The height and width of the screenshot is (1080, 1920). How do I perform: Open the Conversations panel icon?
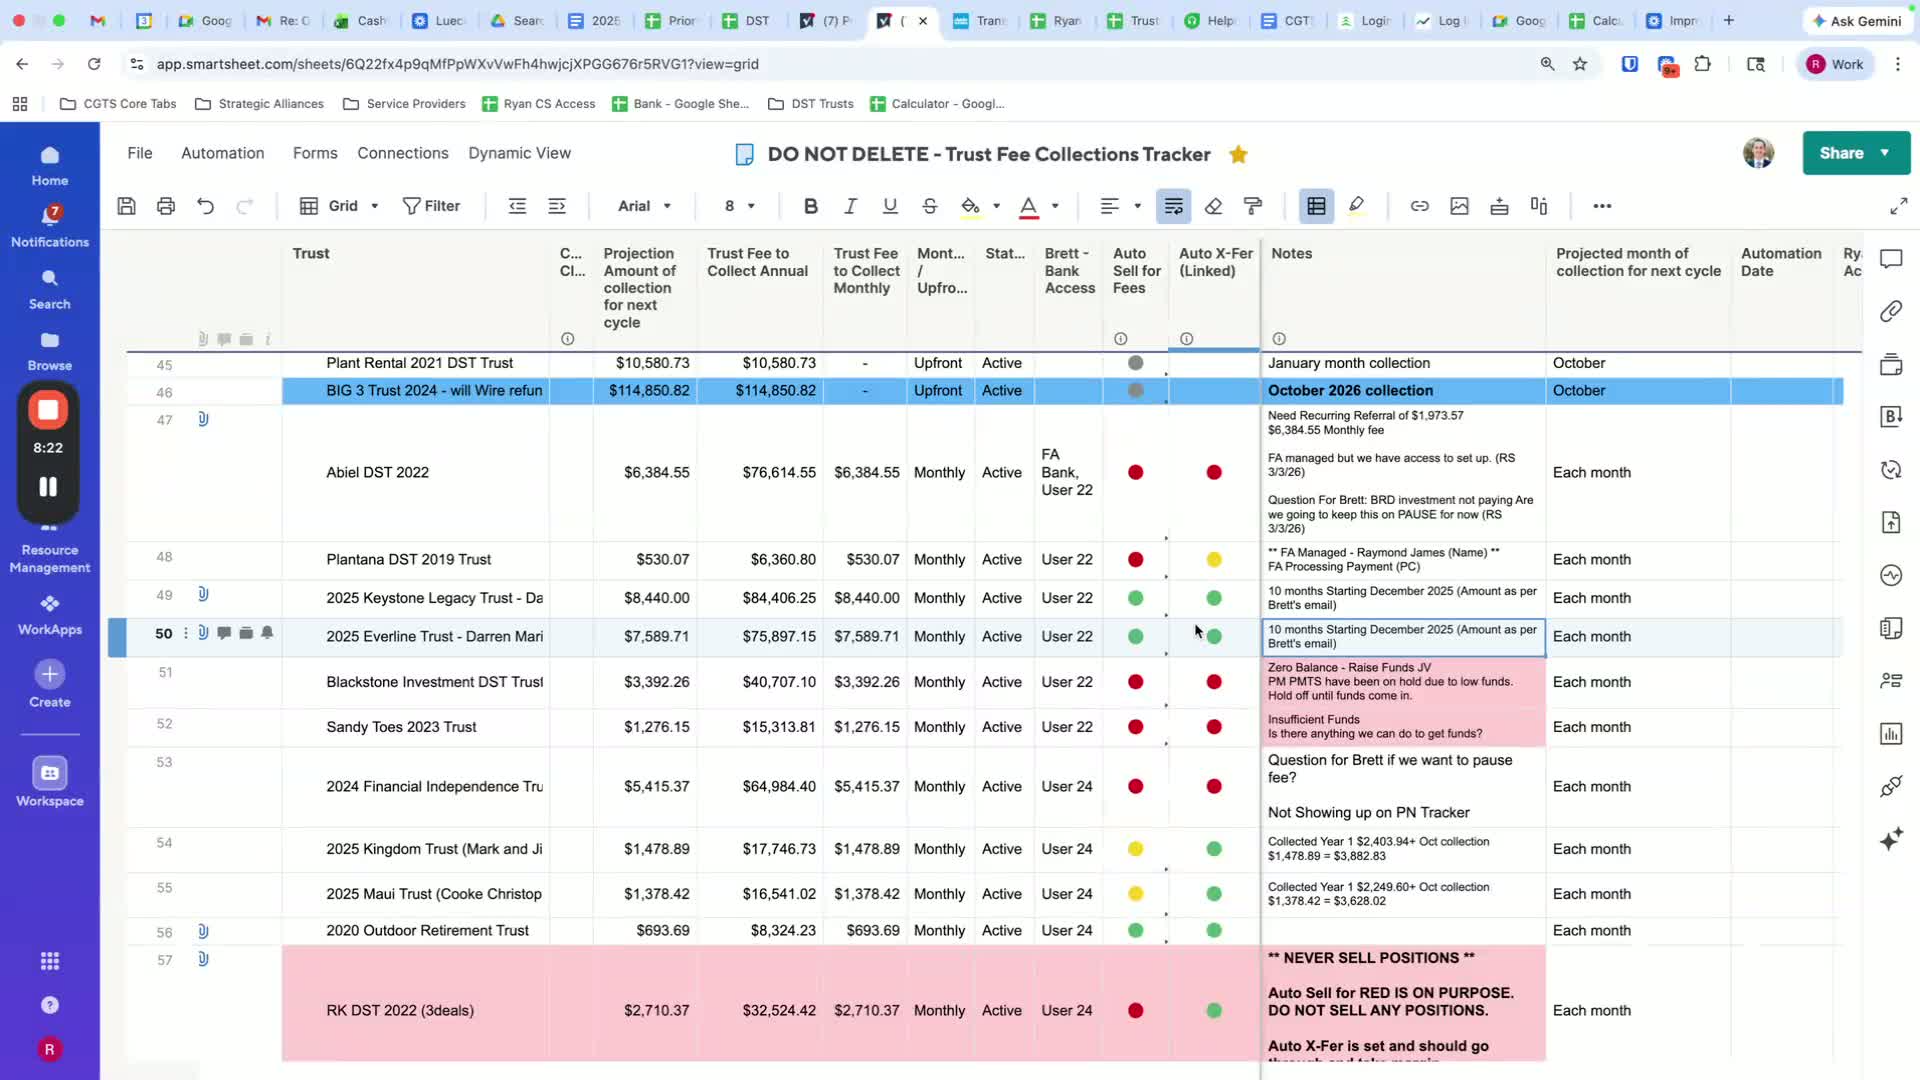[1890, 259]
